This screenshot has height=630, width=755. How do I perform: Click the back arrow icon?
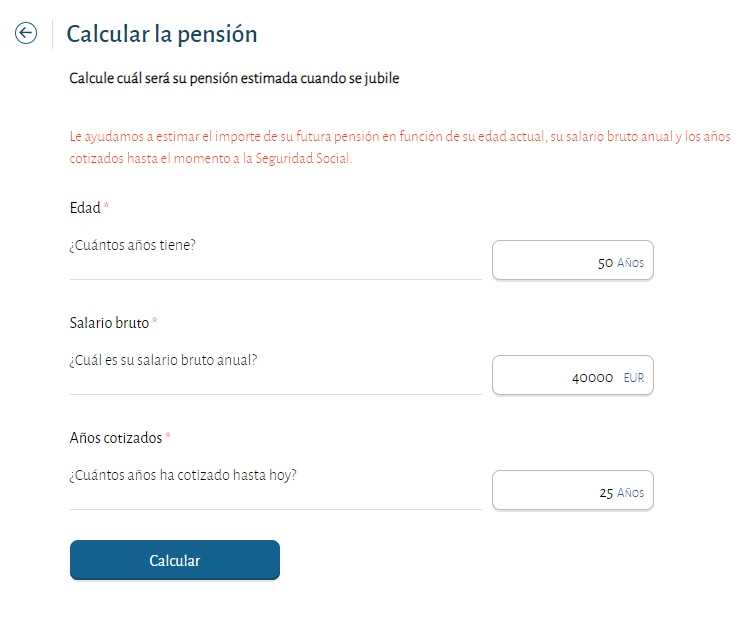pos(26,34)
